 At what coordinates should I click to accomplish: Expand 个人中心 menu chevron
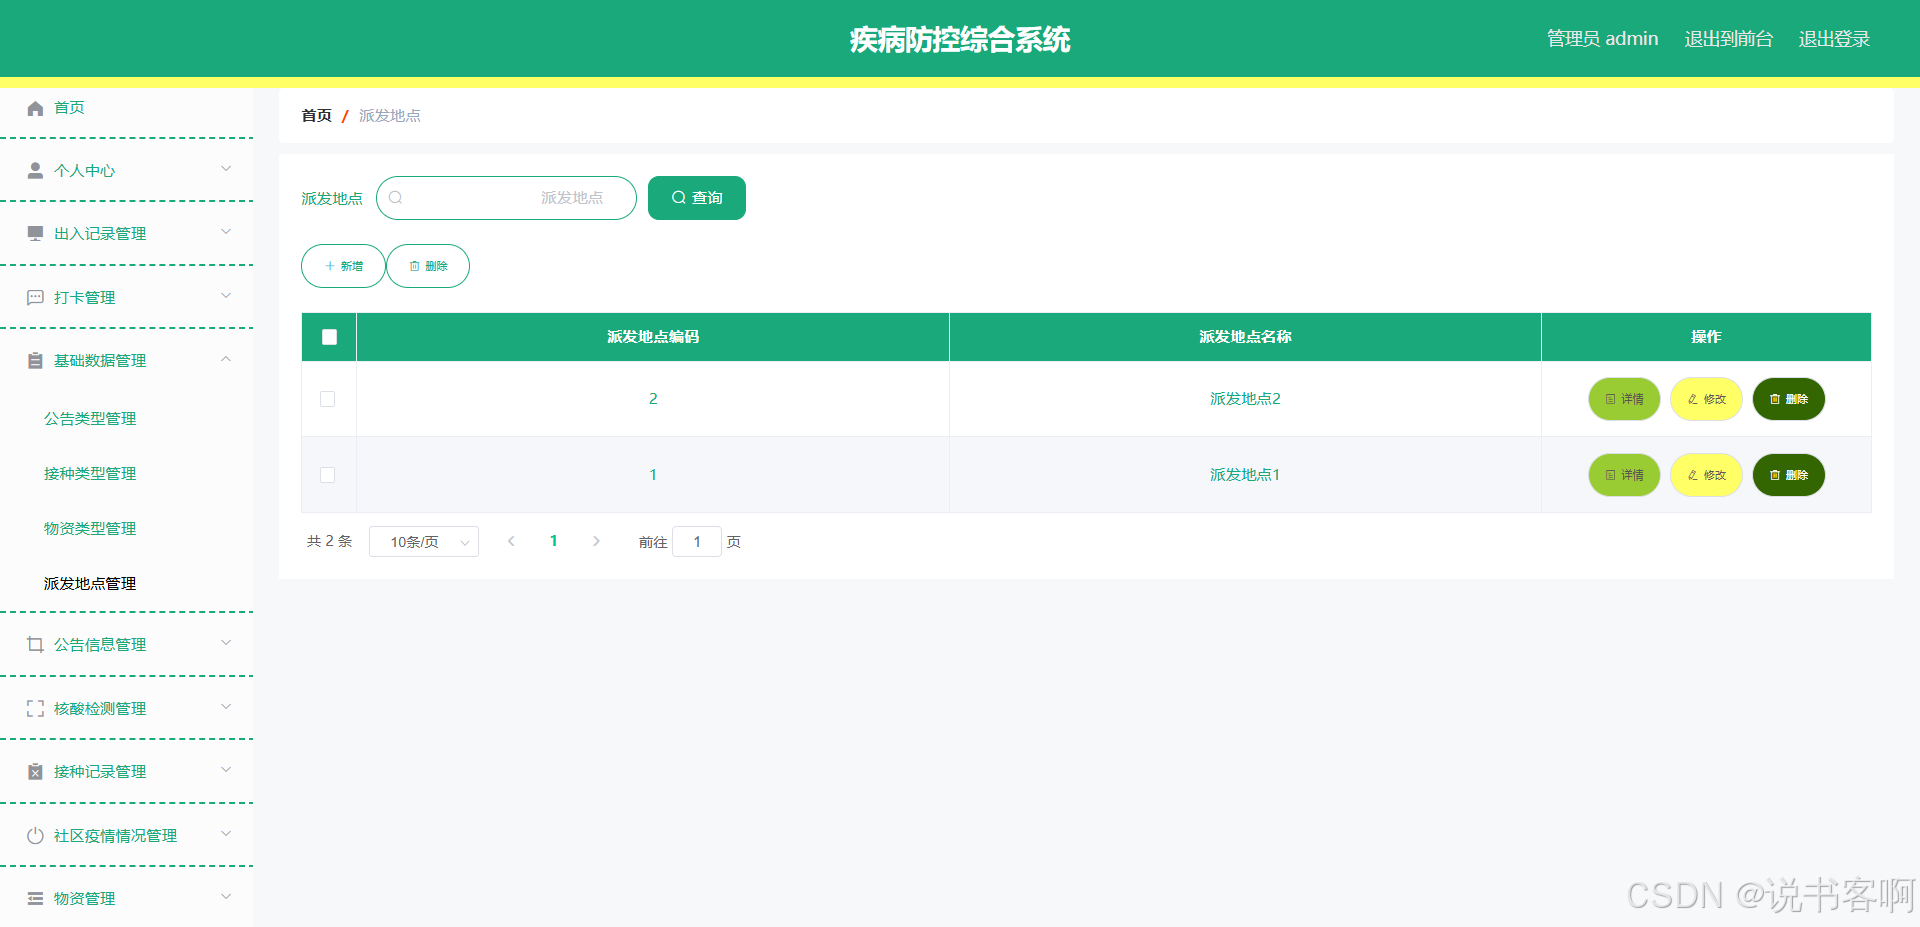click(x=226, y=169)
